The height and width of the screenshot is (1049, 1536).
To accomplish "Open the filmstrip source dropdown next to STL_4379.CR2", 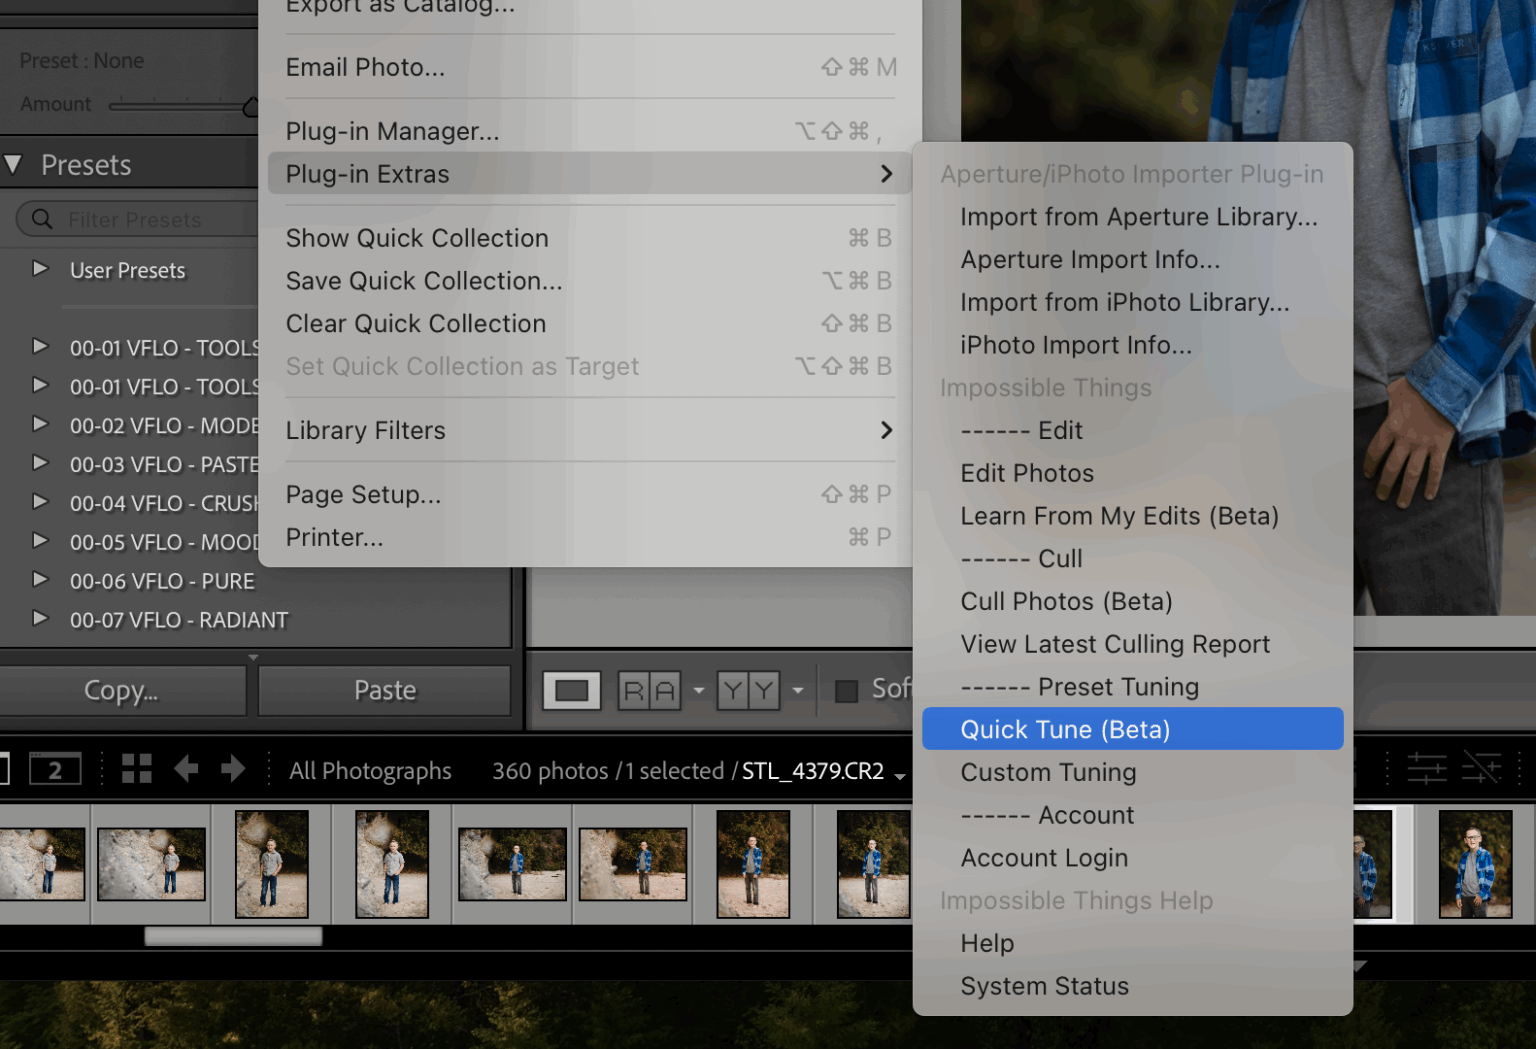I will point(899,774).
